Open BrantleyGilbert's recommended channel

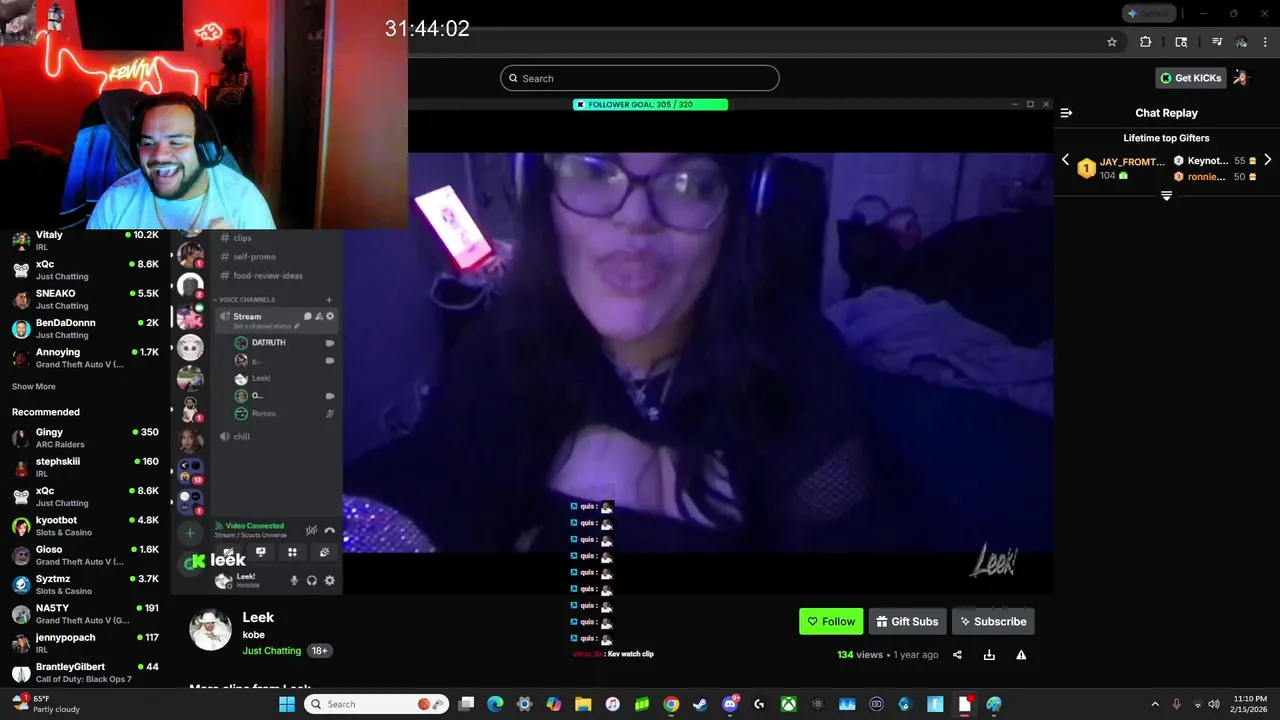click(x=85, y=672)
